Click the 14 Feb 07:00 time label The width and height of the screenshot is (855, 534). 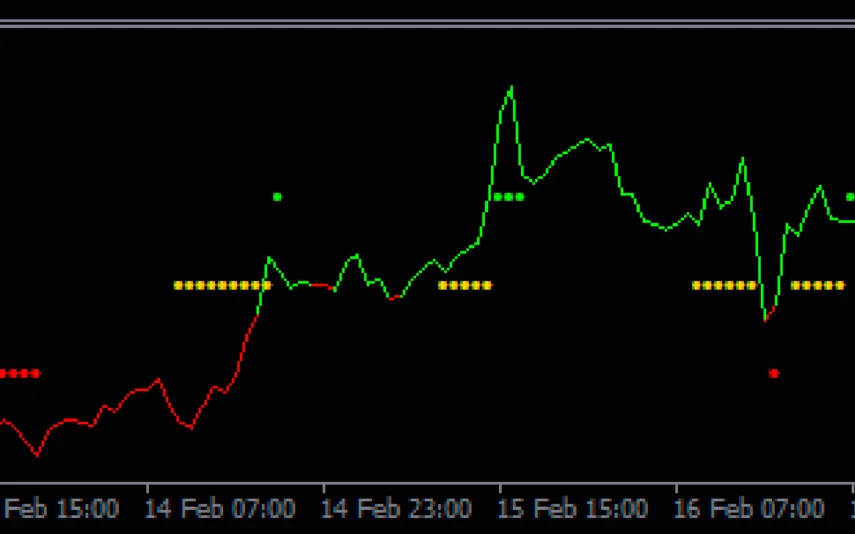[220, 509]
